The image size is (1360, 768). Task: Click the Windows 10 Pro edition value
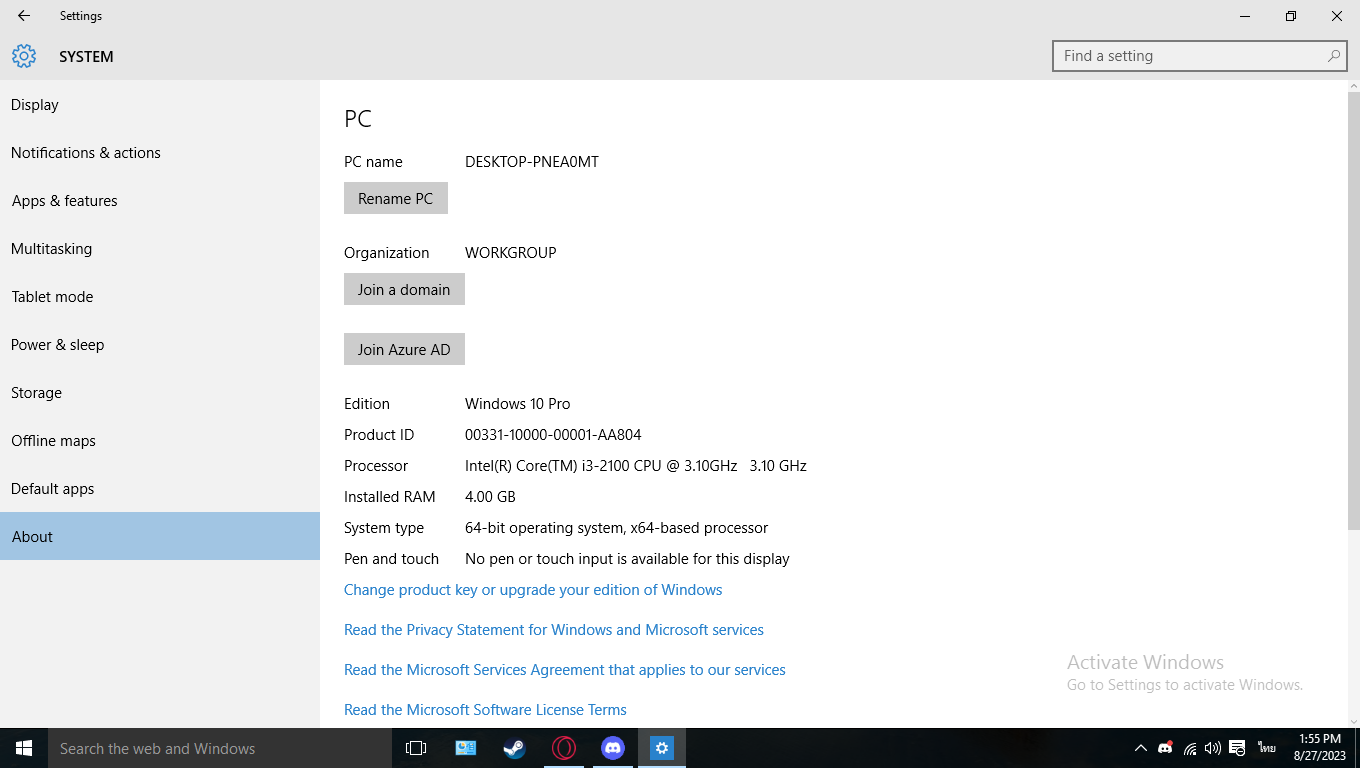coord(518,404)
